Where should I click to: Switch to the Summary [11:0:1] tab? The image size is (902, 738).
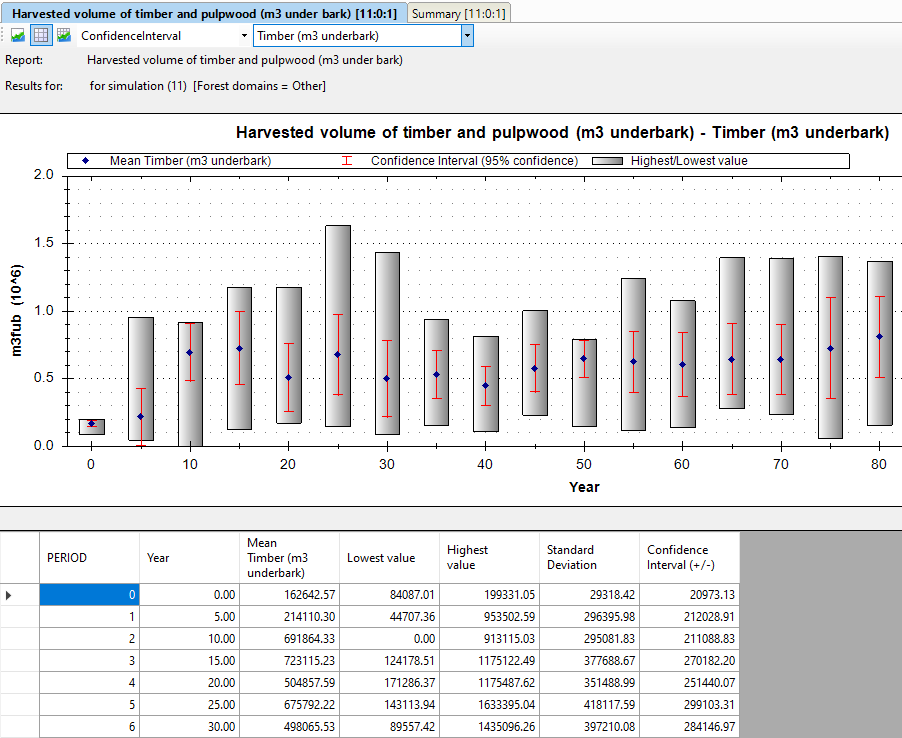coord(458,13)
